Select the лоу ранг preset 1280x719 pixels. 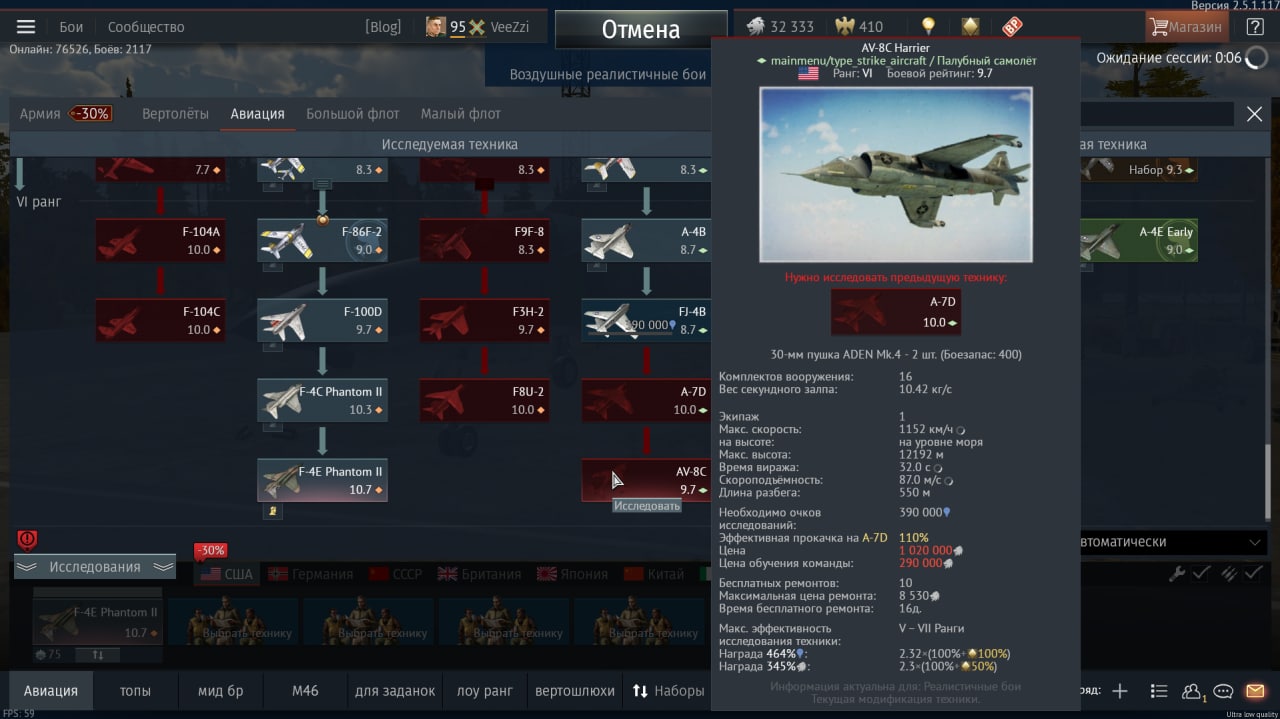(484, 691)
